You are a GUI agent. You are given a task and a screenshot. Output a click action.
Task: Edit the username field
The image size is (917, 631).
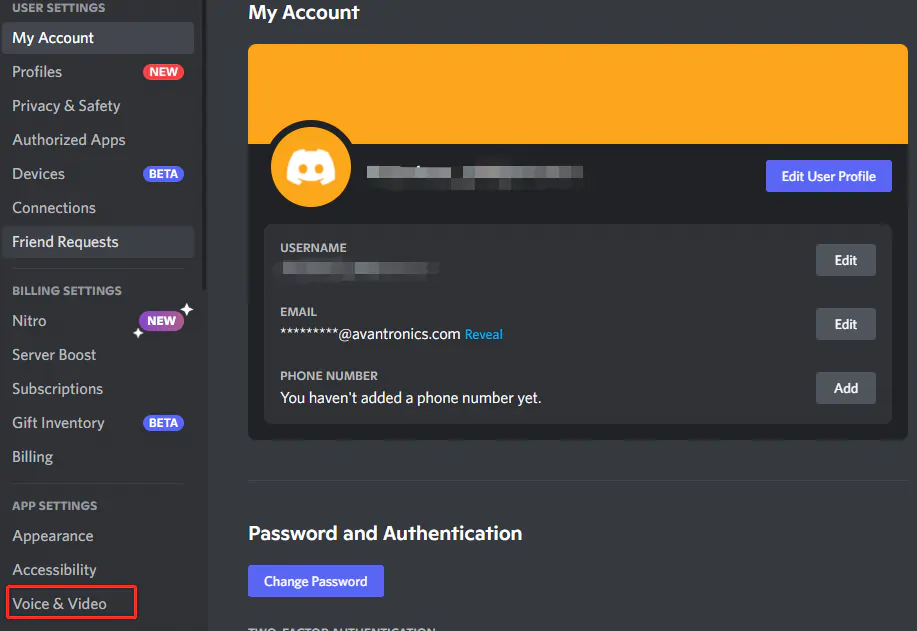click(845, 259)
